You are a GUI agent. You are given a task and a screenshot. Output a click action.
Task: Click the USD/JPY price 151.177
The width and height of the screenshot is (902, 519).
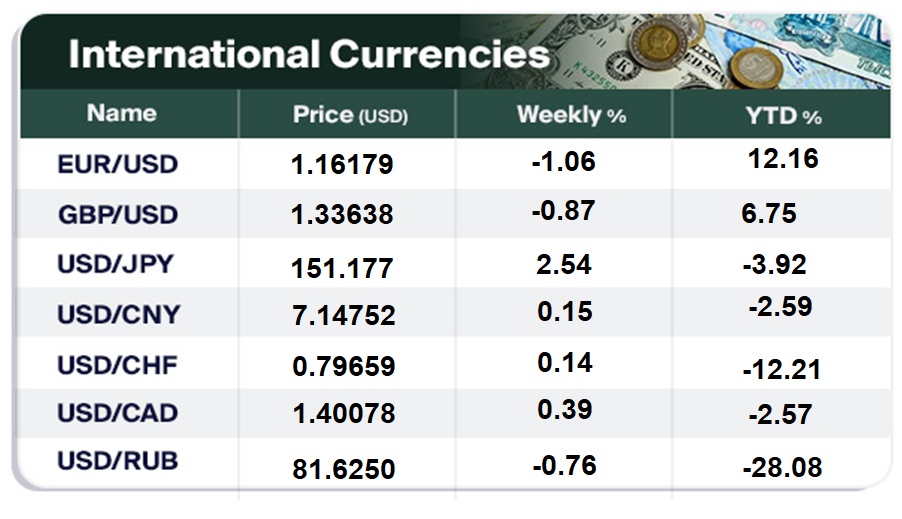click(x=342, y=268)
